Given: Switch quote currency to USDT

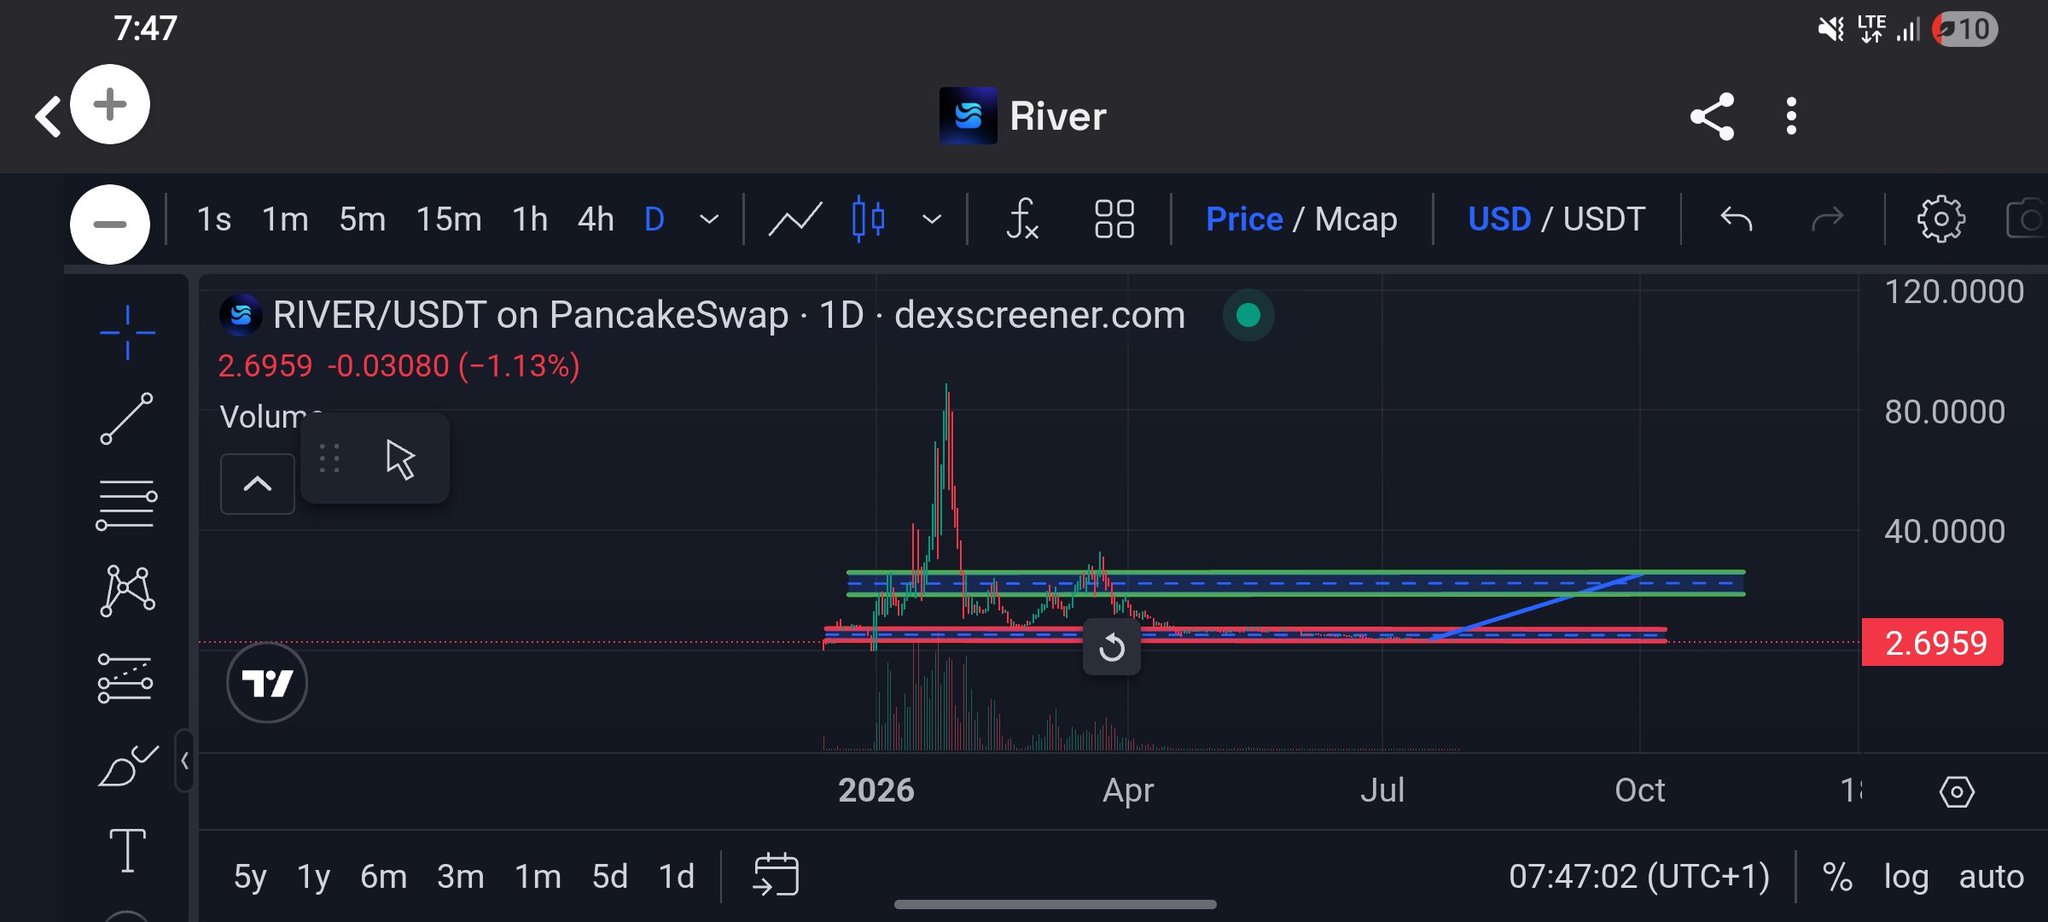Looking at the screenshot, I should [x=1604, y=219].
